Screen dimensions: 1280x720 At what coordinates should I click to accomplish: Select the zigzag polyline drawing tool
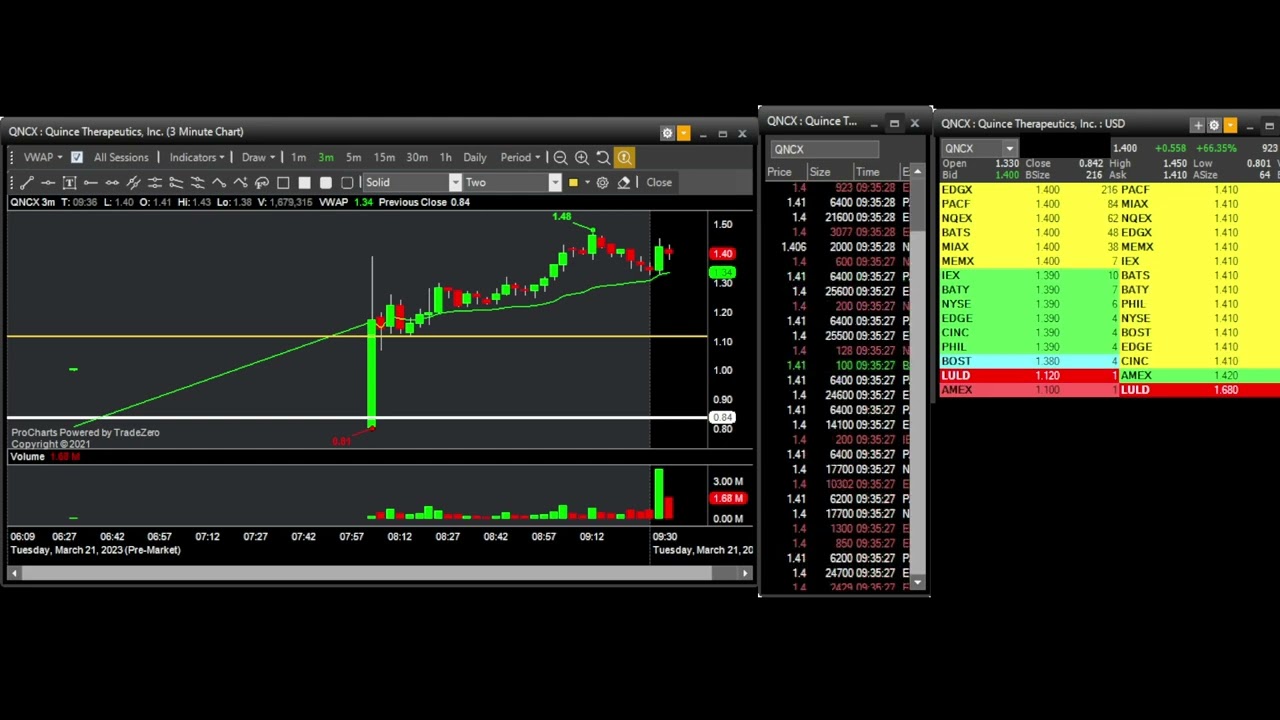pyautogui.click(x=219, y=182)
